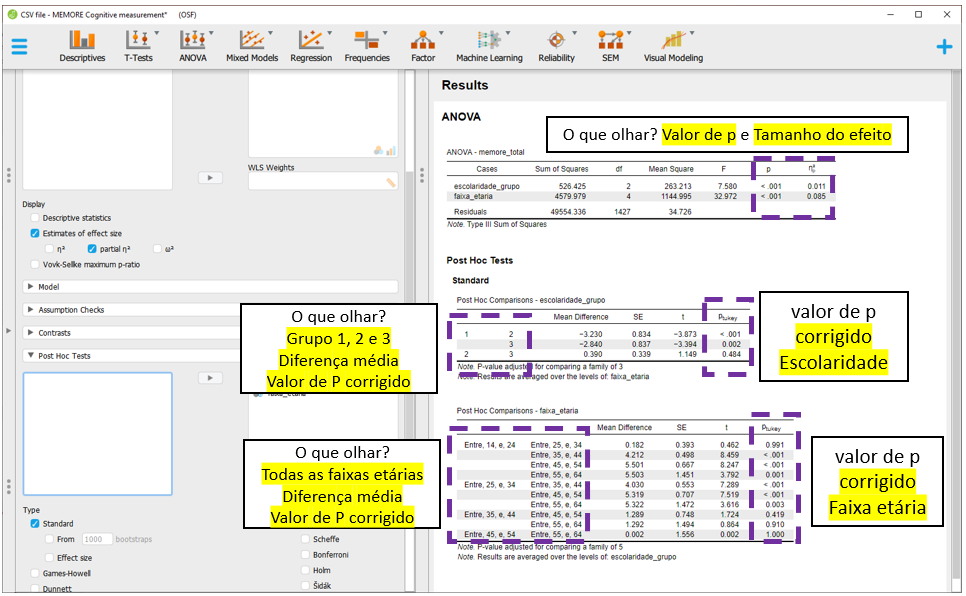
Task: Open the Mixed Models module
Action: (252, 46)
